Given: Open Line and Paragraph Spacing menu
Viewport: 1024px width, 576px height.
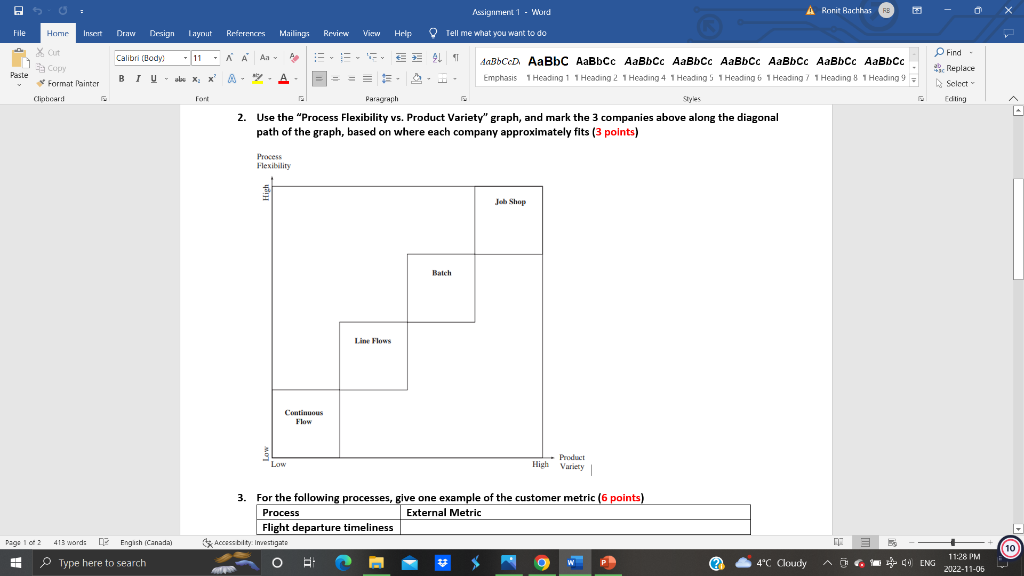Looking at the screenshot, I should click(x=389, y=79).
